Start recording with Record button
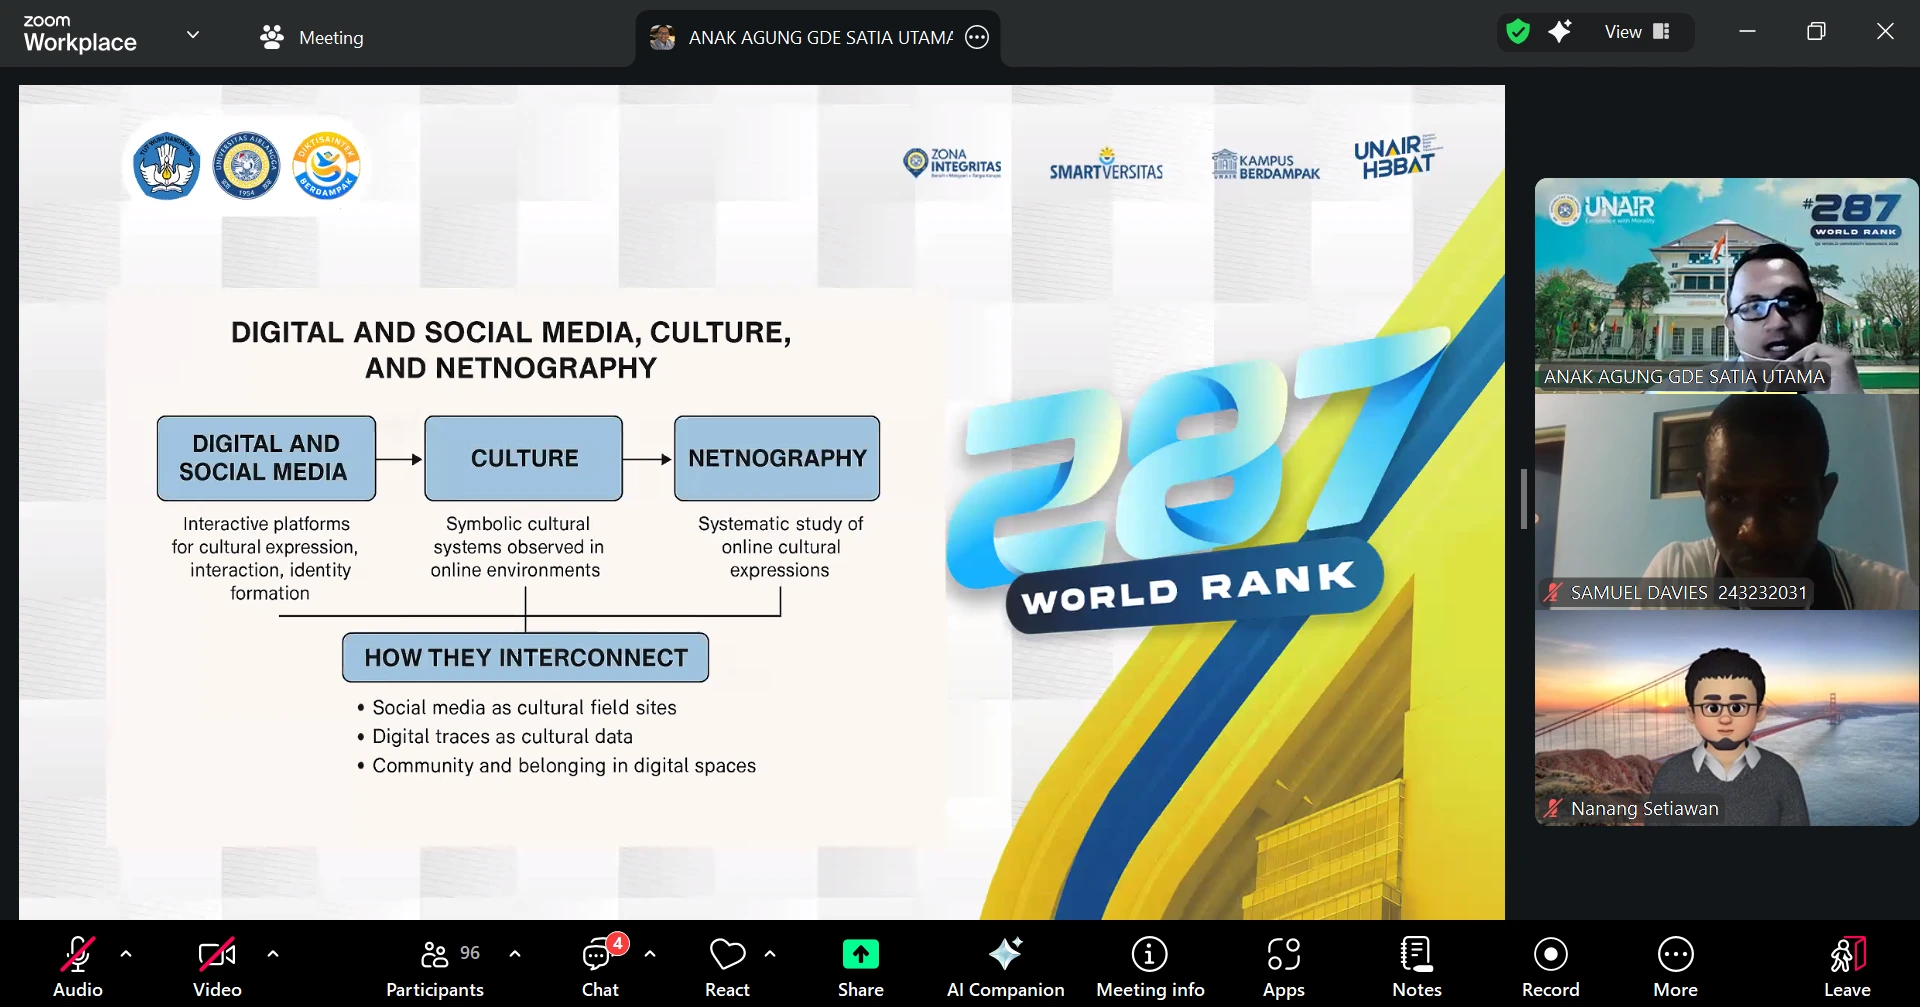The height and width of the screenshot is (1007, 1920). (x=1550, y=966)
